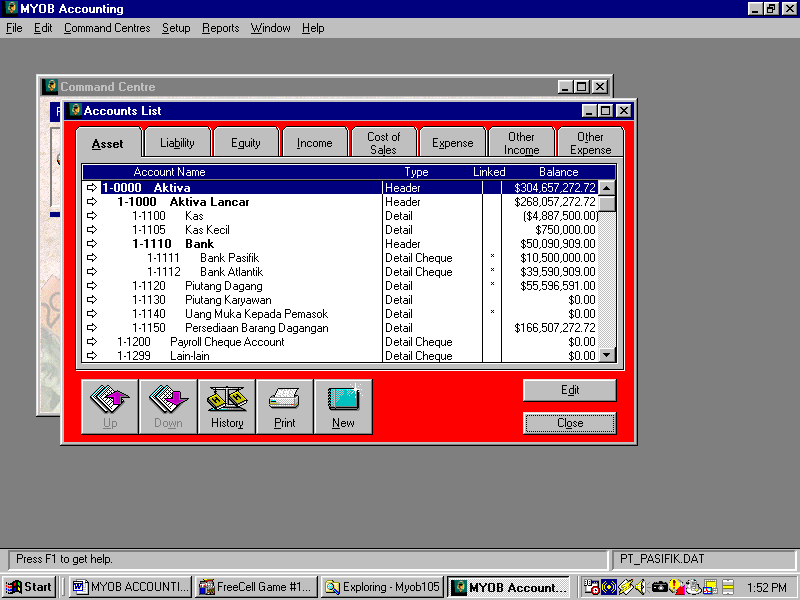Switch to the Expense tab
The height and width of the screenshot is (600, 800).
(x=453, y=142)
